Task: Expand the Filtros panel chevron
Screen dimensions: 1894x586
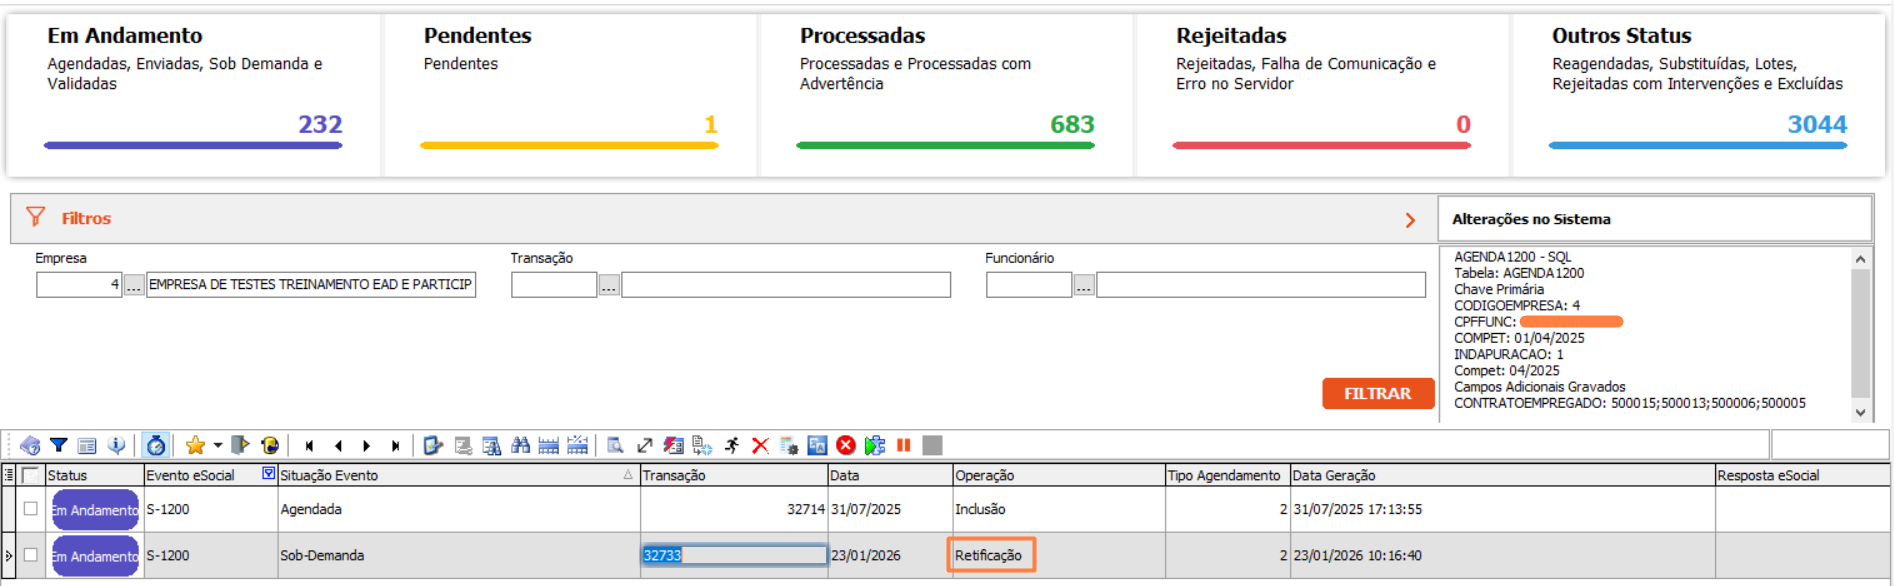Action: (x=1410, y=220)
